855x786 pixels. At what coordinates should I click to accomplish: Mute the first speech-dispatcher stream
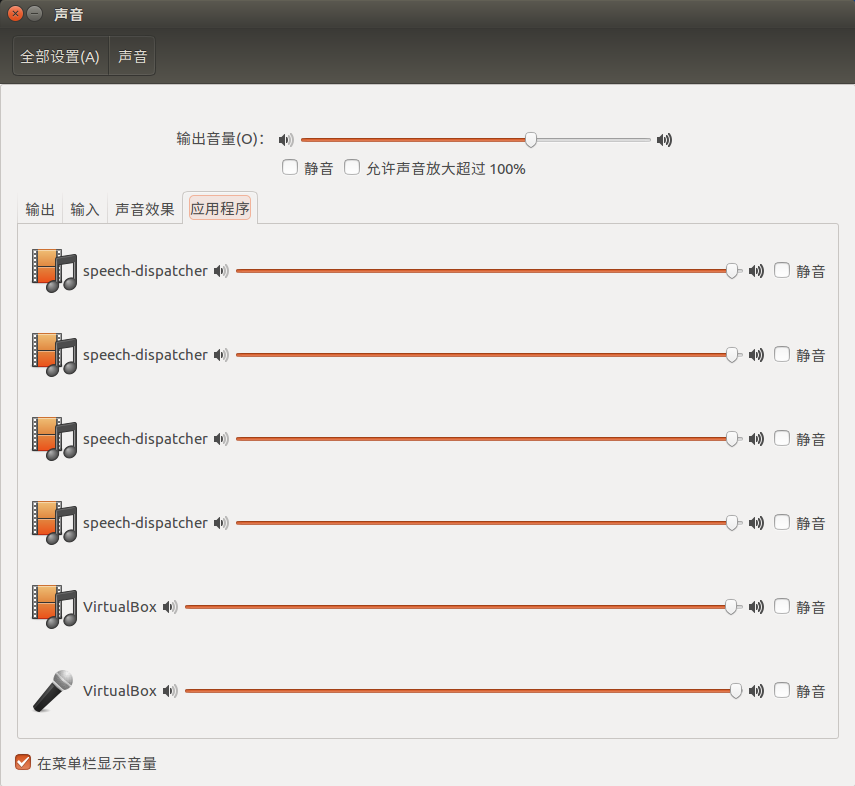[x=782, y=270]
